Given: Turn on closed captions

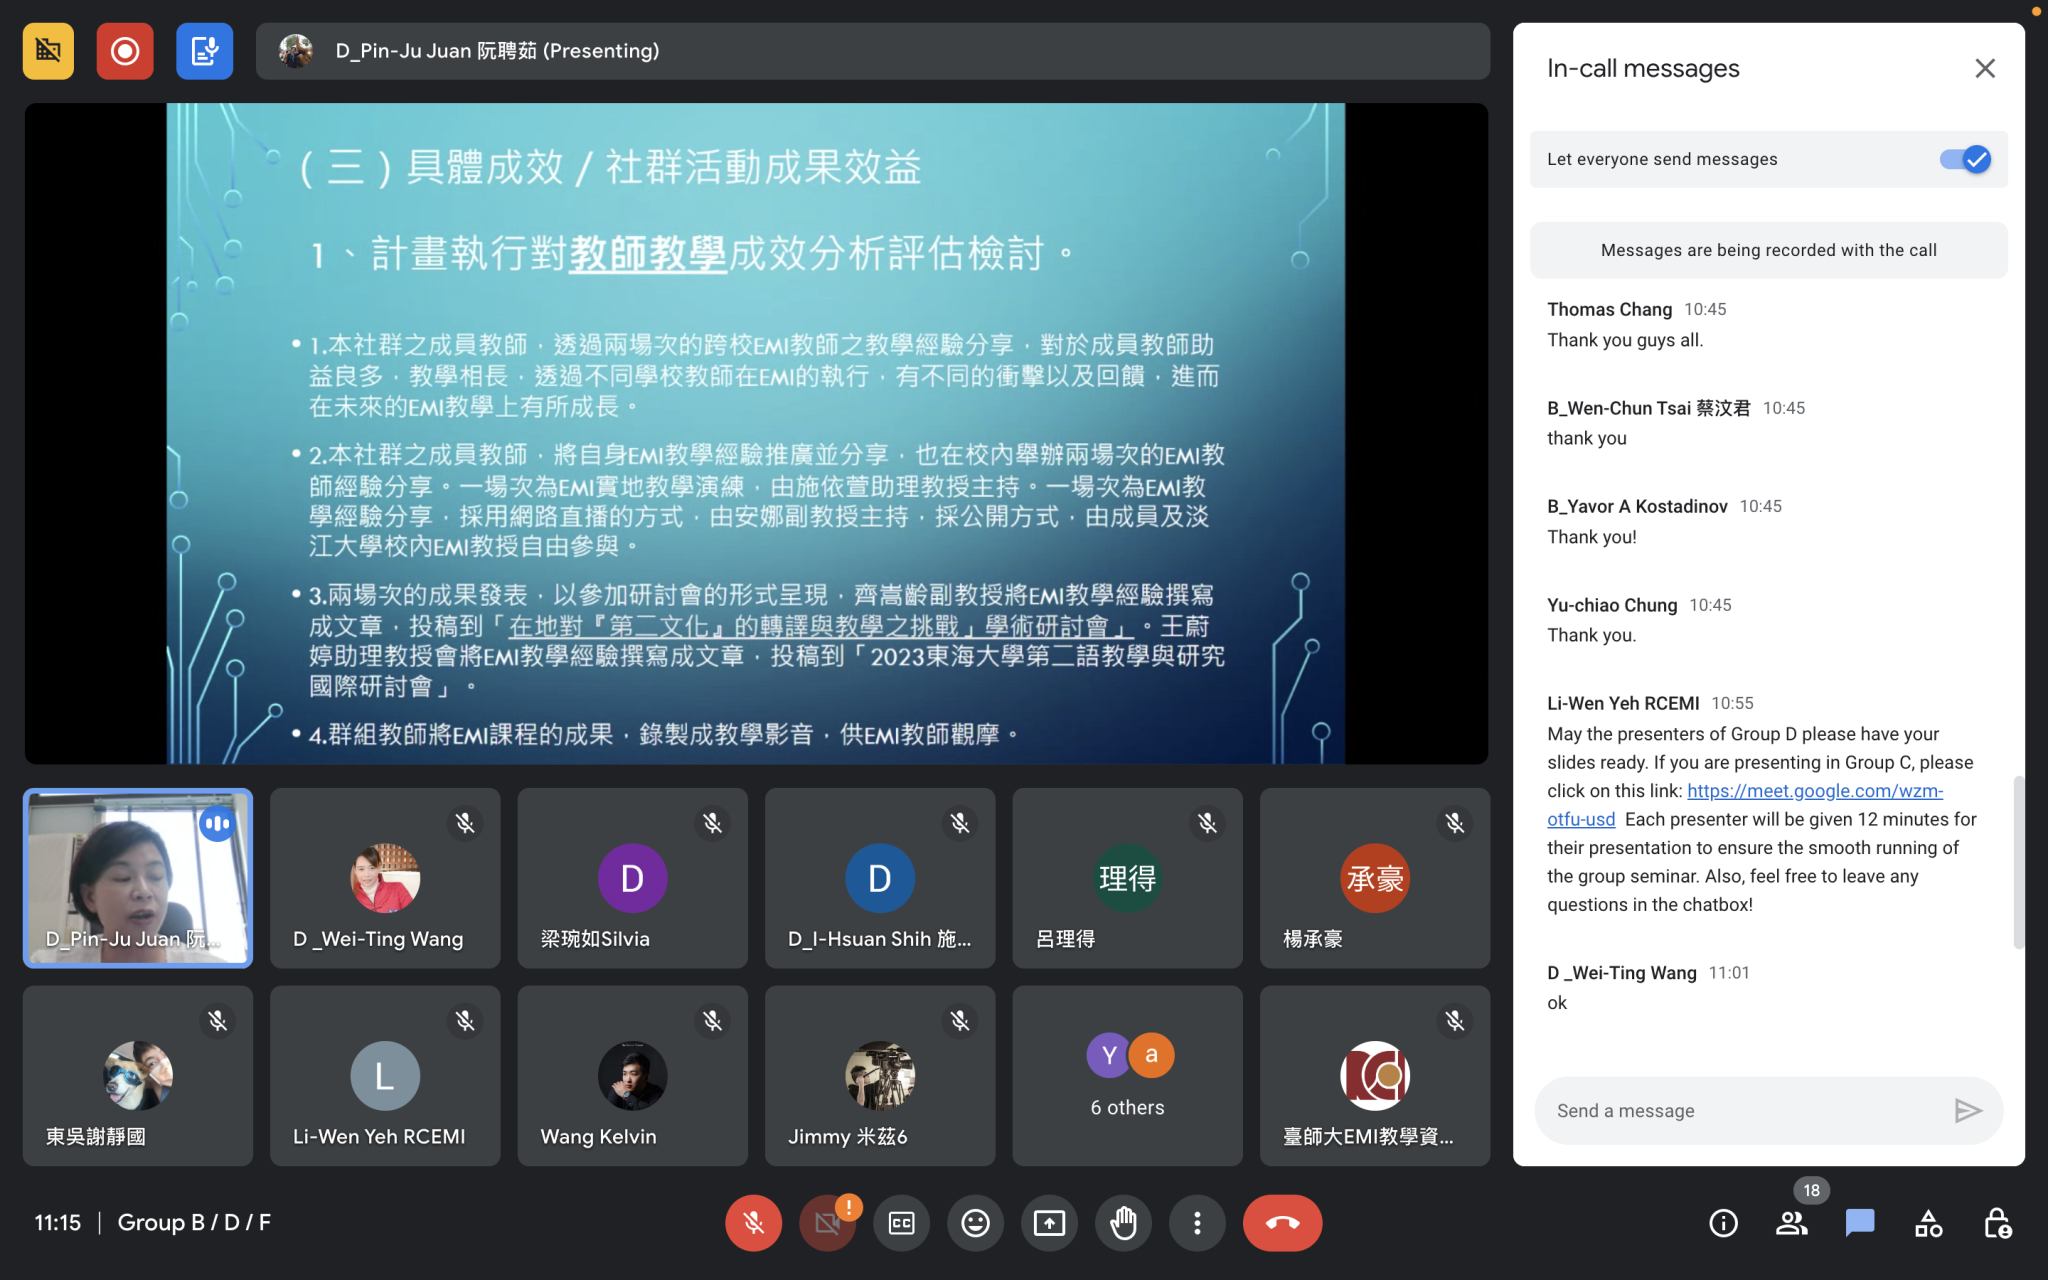Looking at the screenshot, I should [901, 1223].
